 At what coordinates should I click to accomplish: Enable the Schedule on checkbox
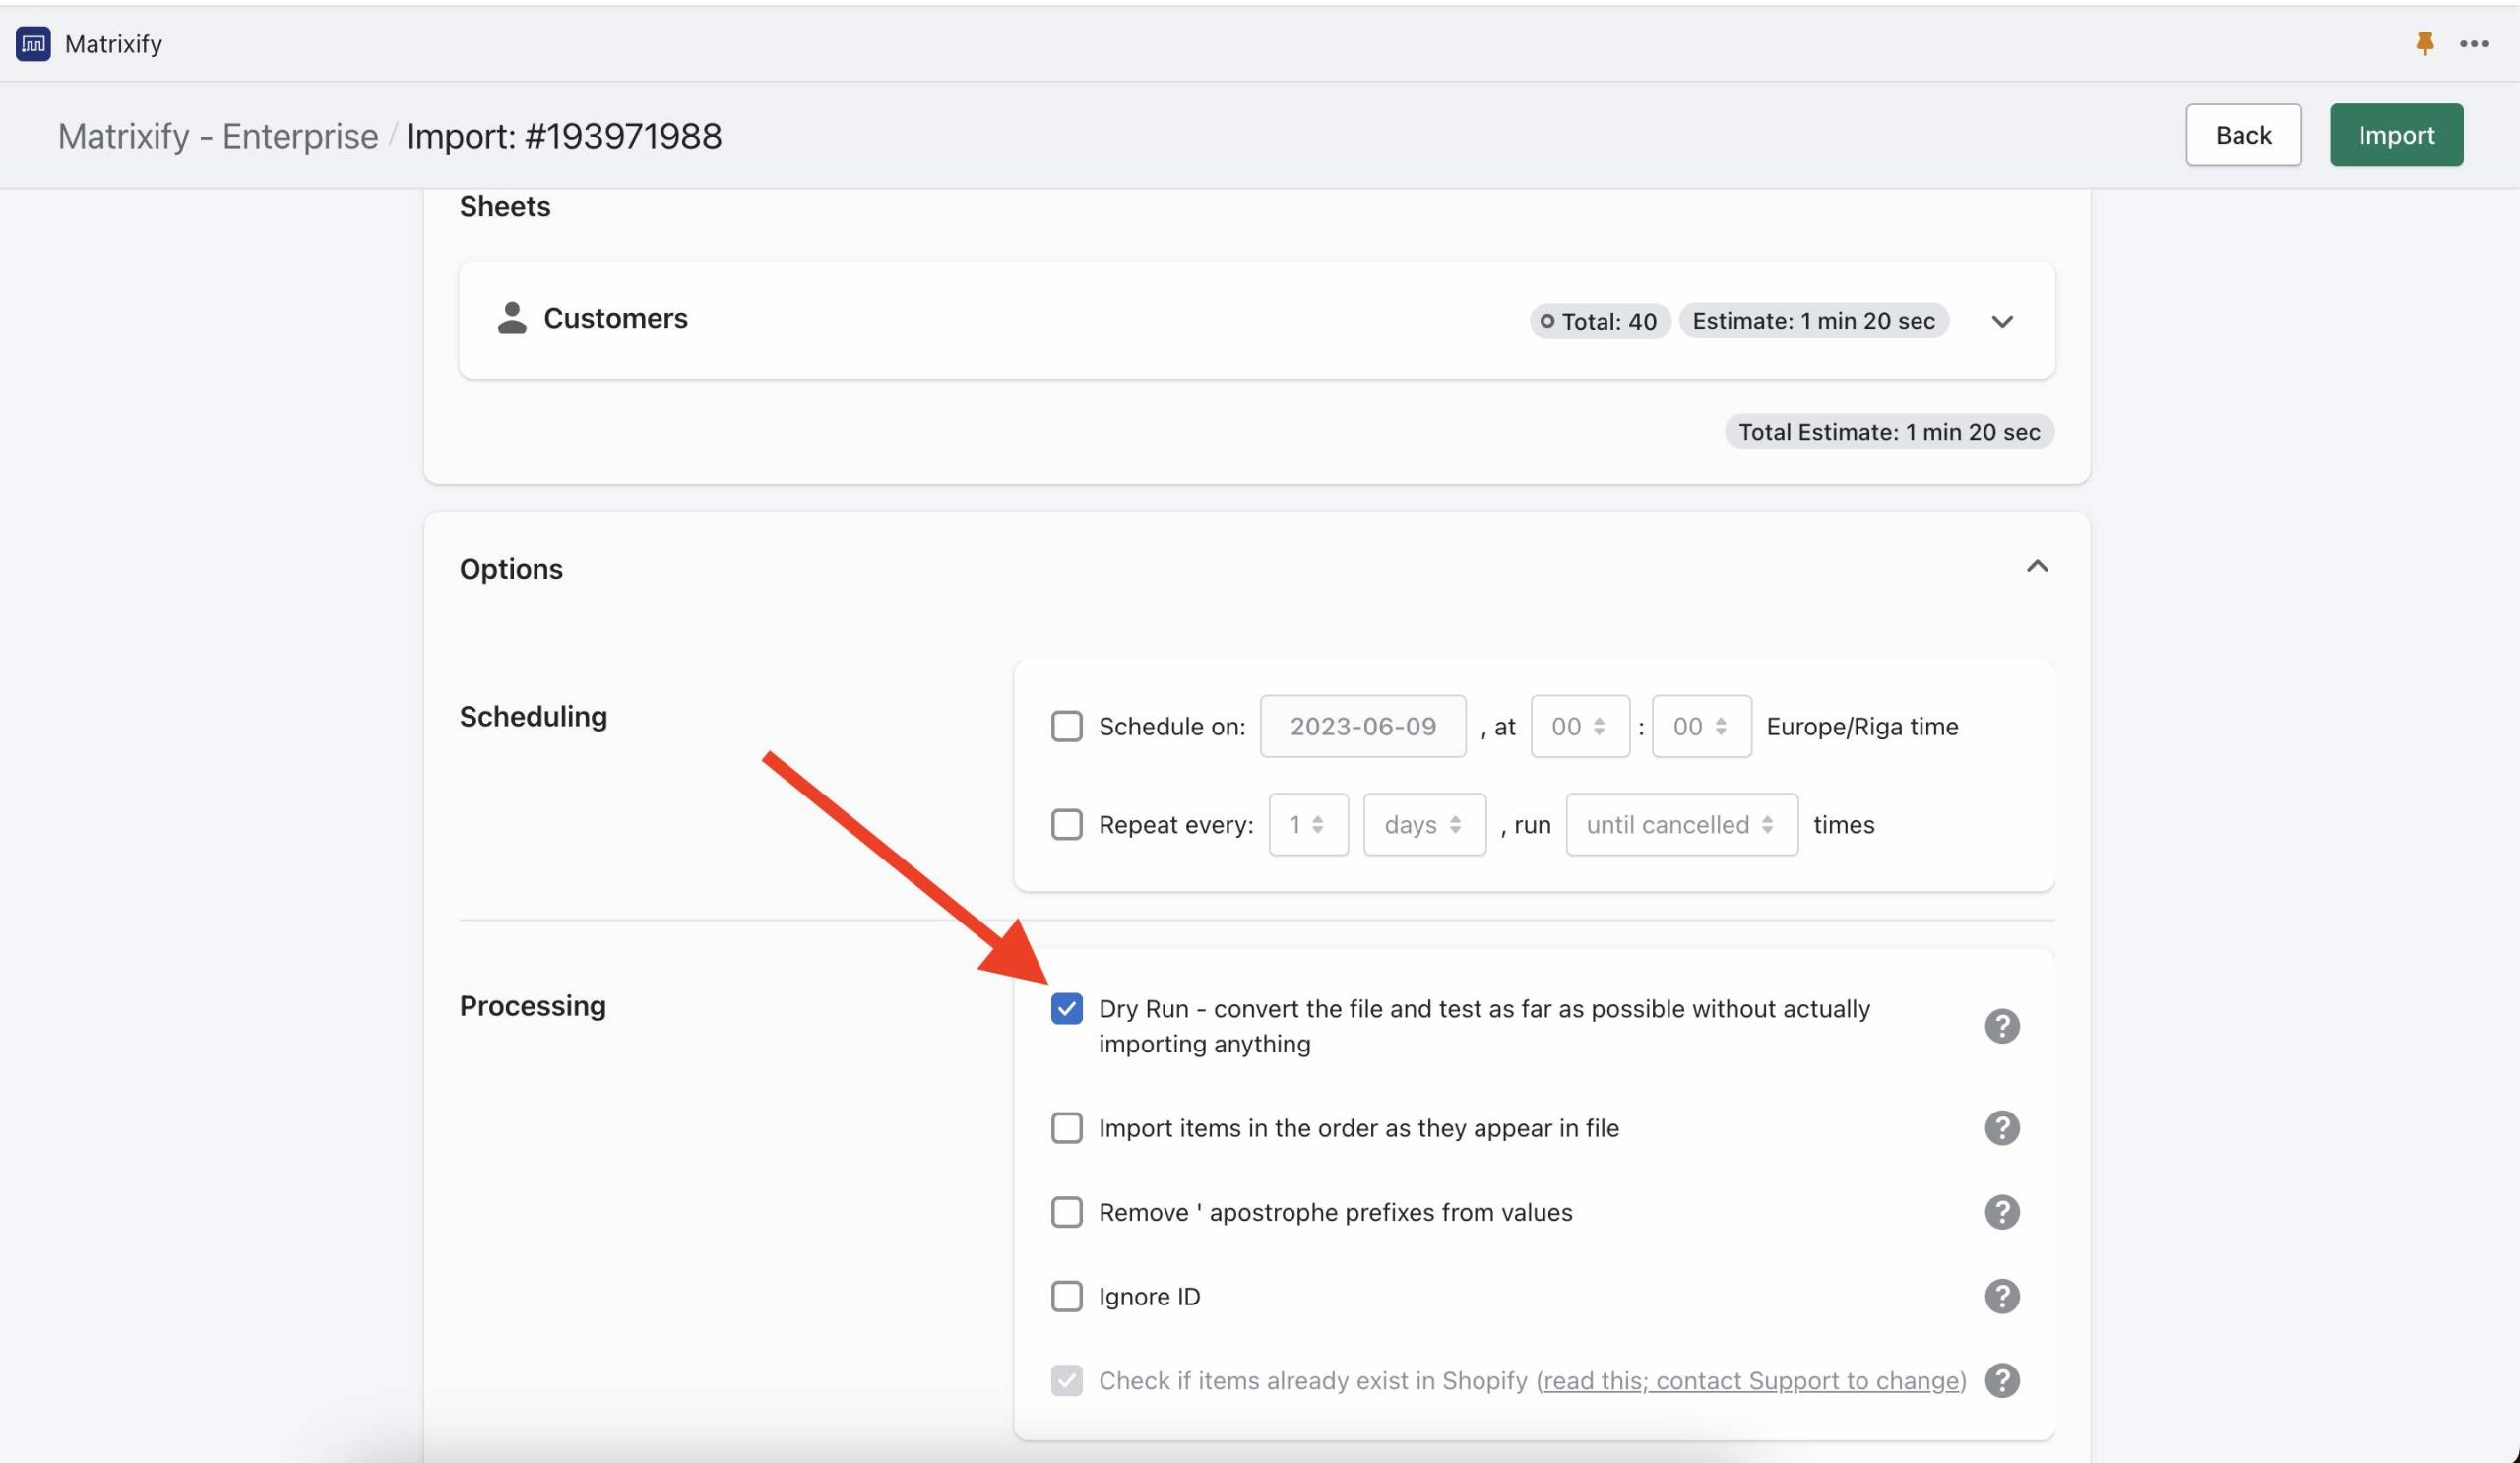pyautogui.click(x=1066, y=726)
